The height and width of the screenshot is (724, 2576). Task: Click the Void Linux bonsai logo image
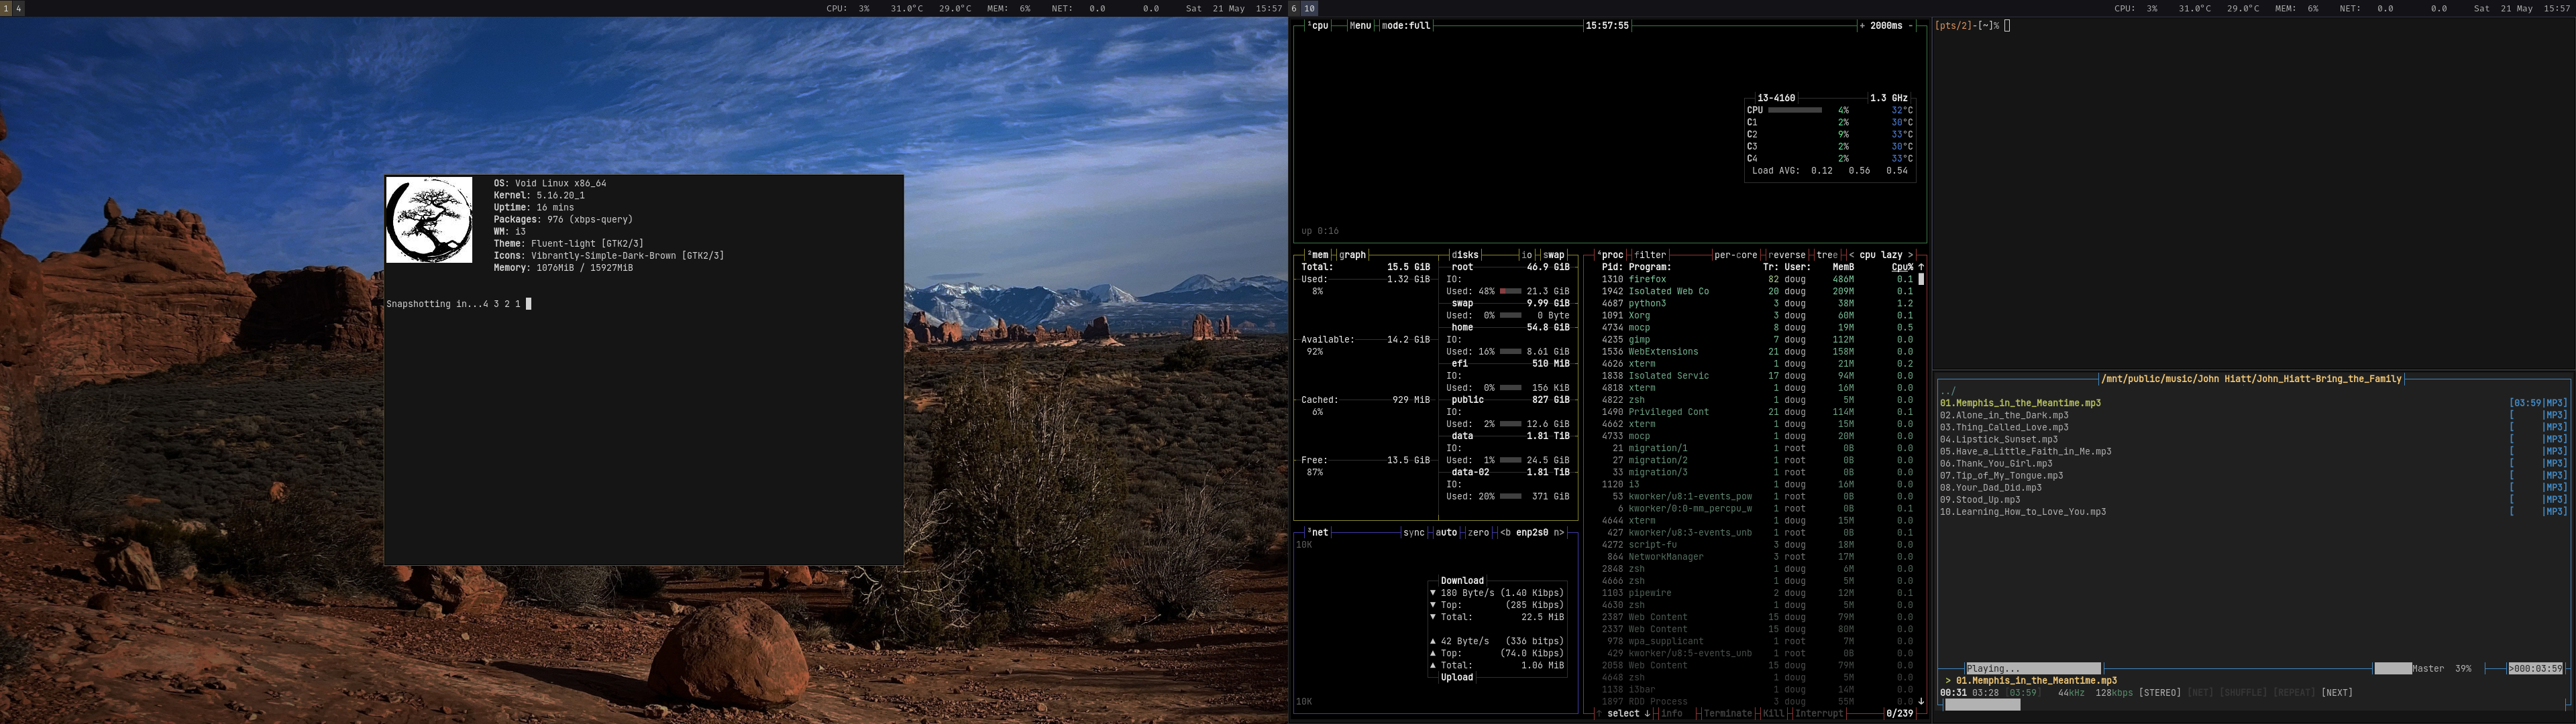pos(429,220)
